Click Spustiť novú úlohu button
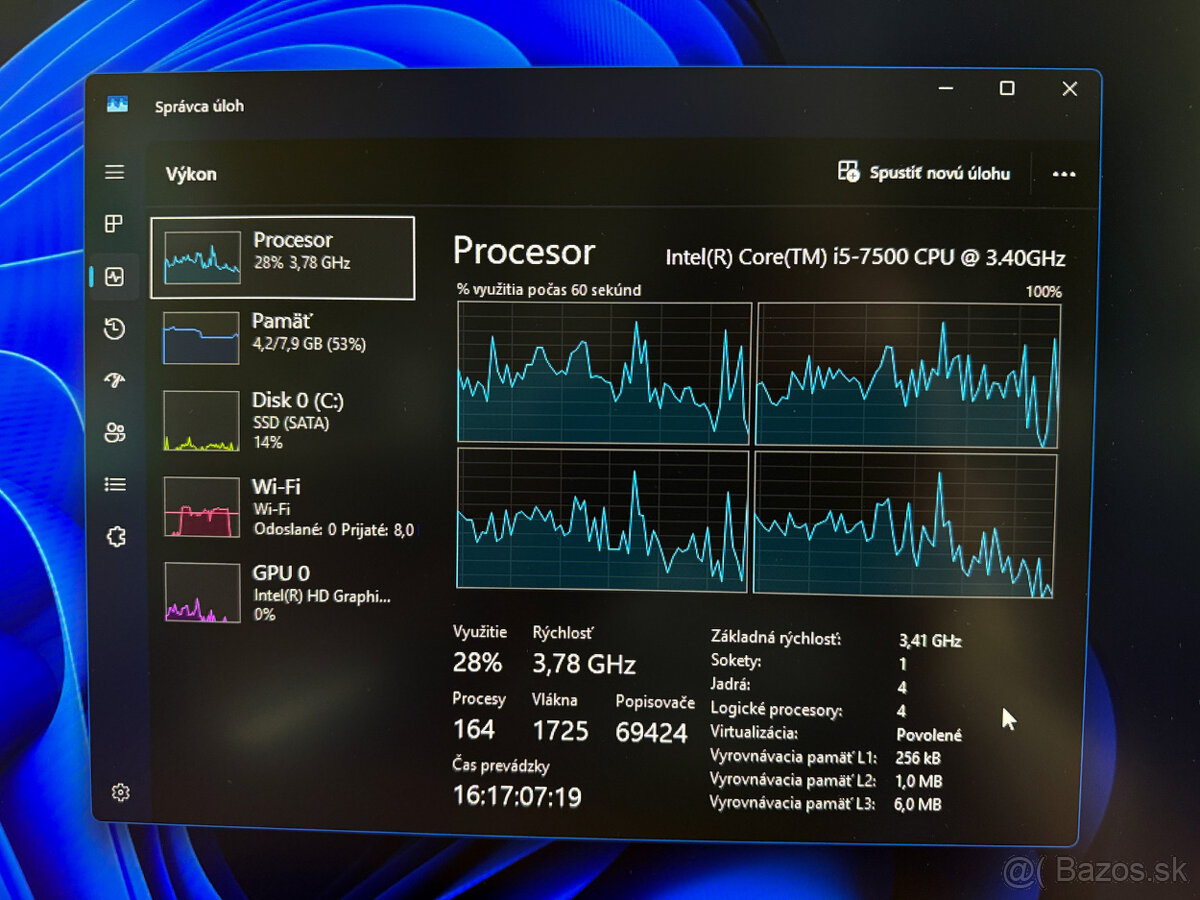This screenshot has width=1200, height=900. tap(924, 173)
